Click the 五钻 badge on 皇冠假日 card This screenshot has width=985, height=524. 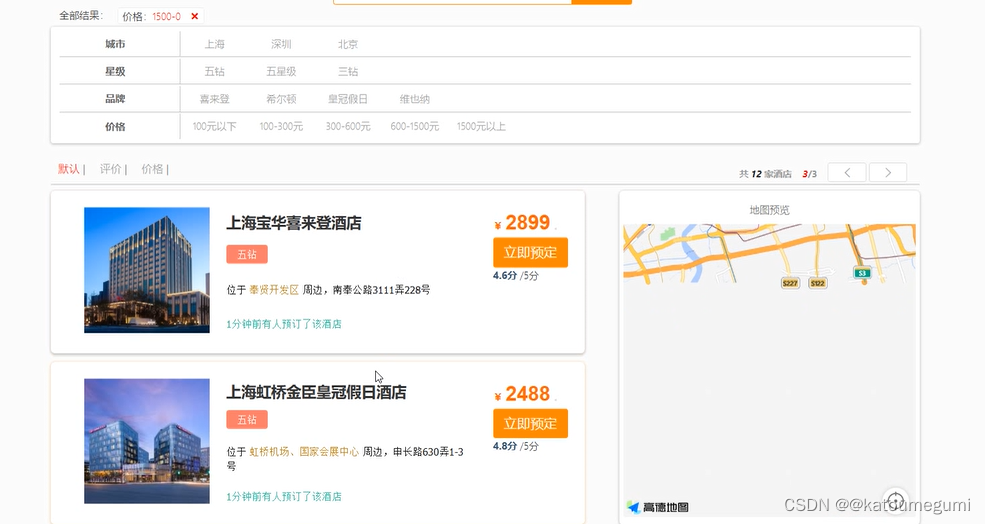pos(247,420)
